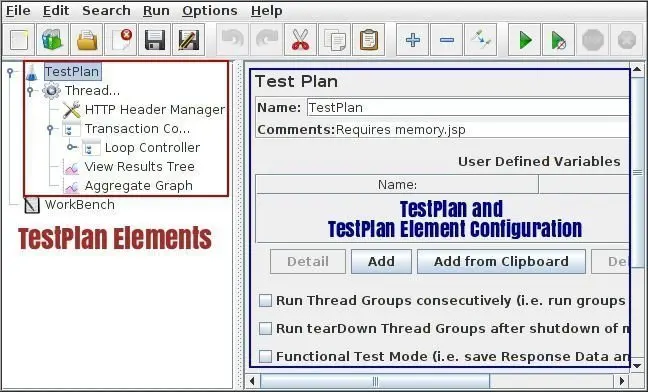Click the Open file folder icon
This screenshot has width=648, height=392.
click(x=87, y=40)
